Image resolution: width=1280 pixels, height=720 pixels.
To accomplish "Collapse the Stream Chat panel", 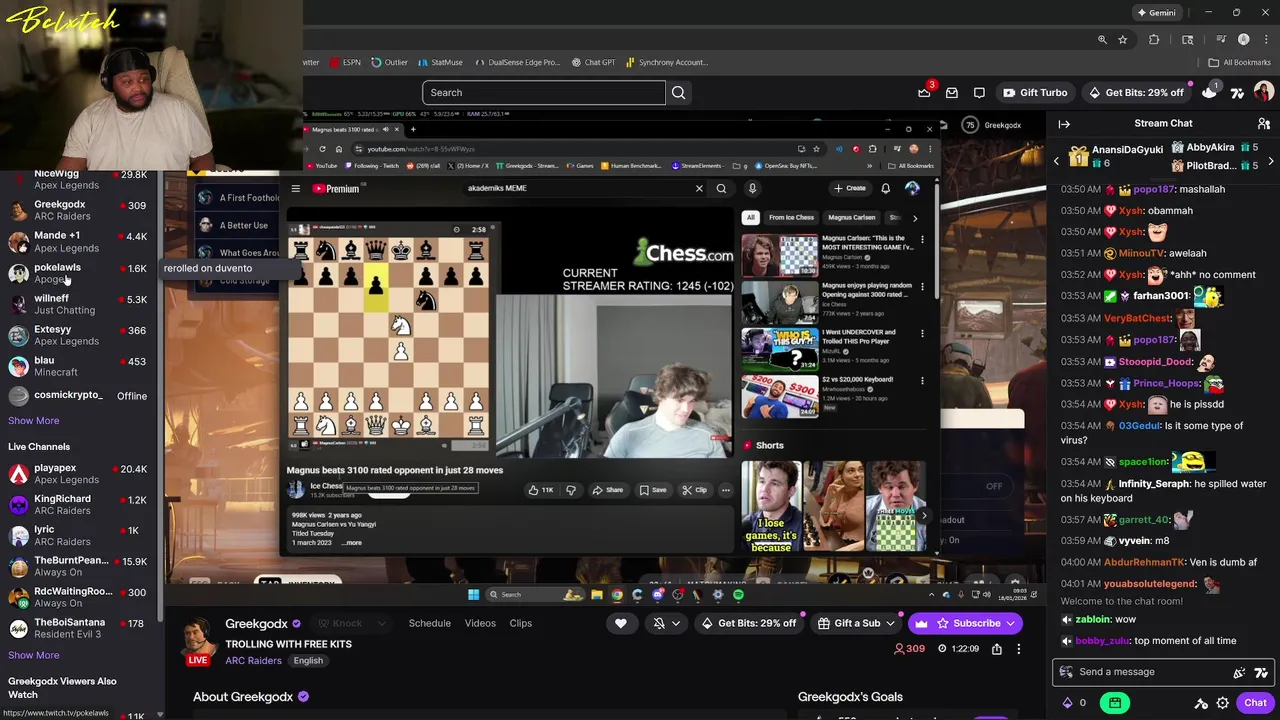I will point(1064,123).
